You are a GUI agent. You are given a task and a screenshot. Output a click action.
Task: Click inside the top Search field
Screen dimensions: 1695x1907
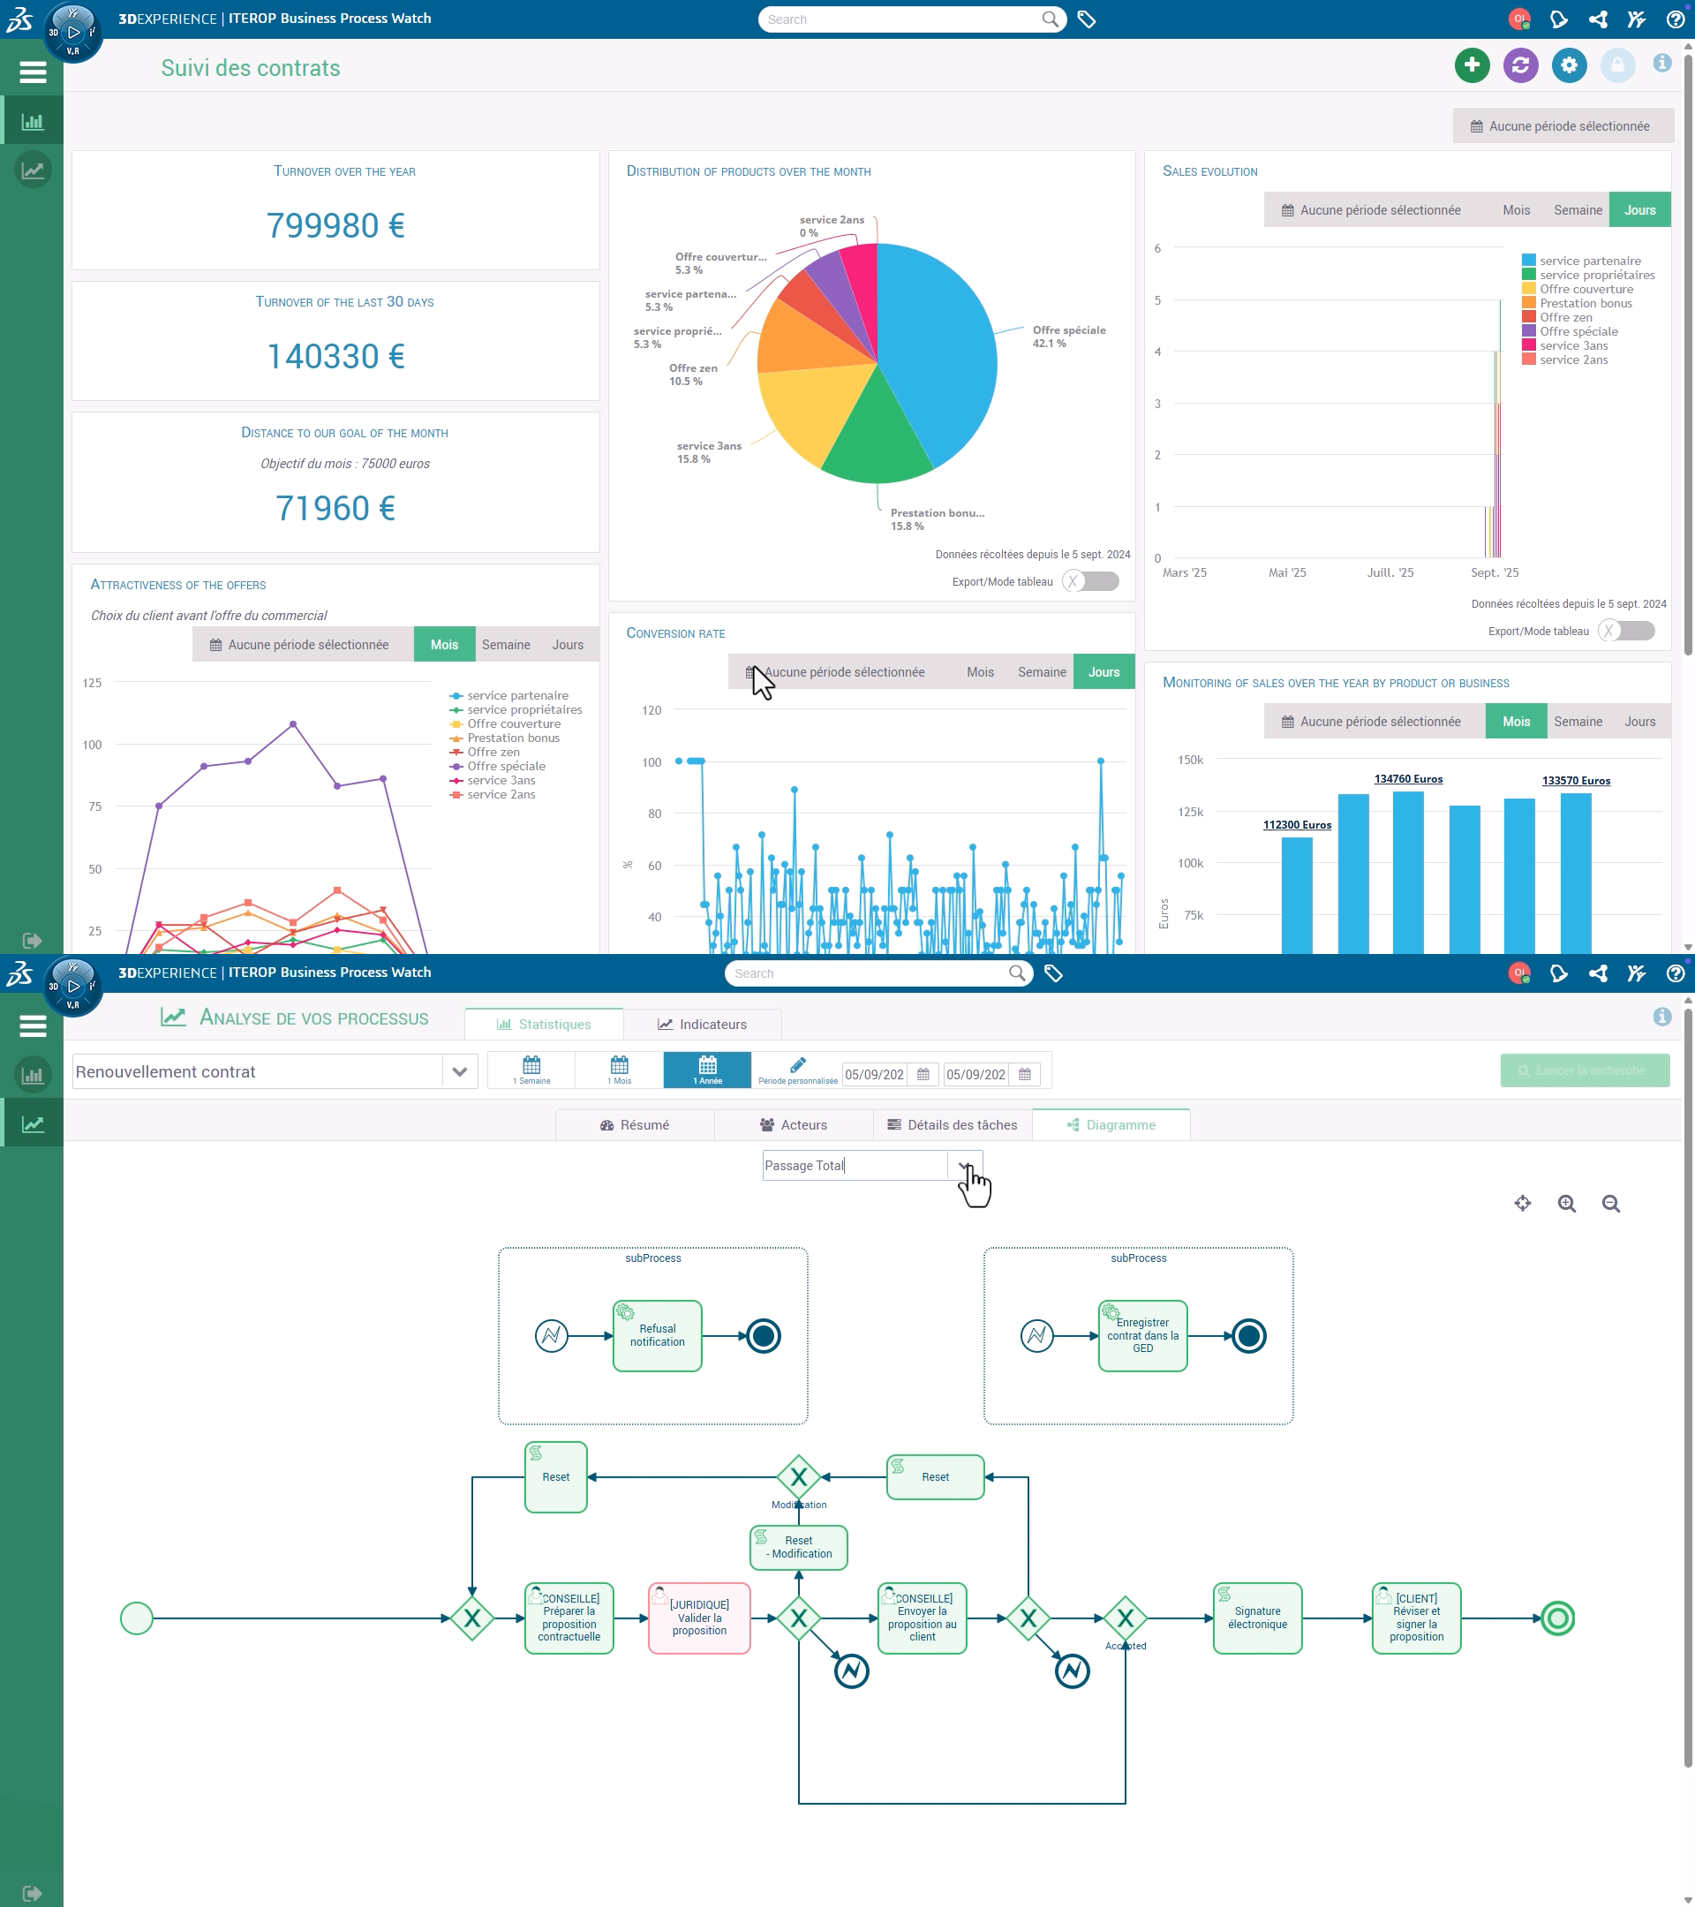coord(900,19)
